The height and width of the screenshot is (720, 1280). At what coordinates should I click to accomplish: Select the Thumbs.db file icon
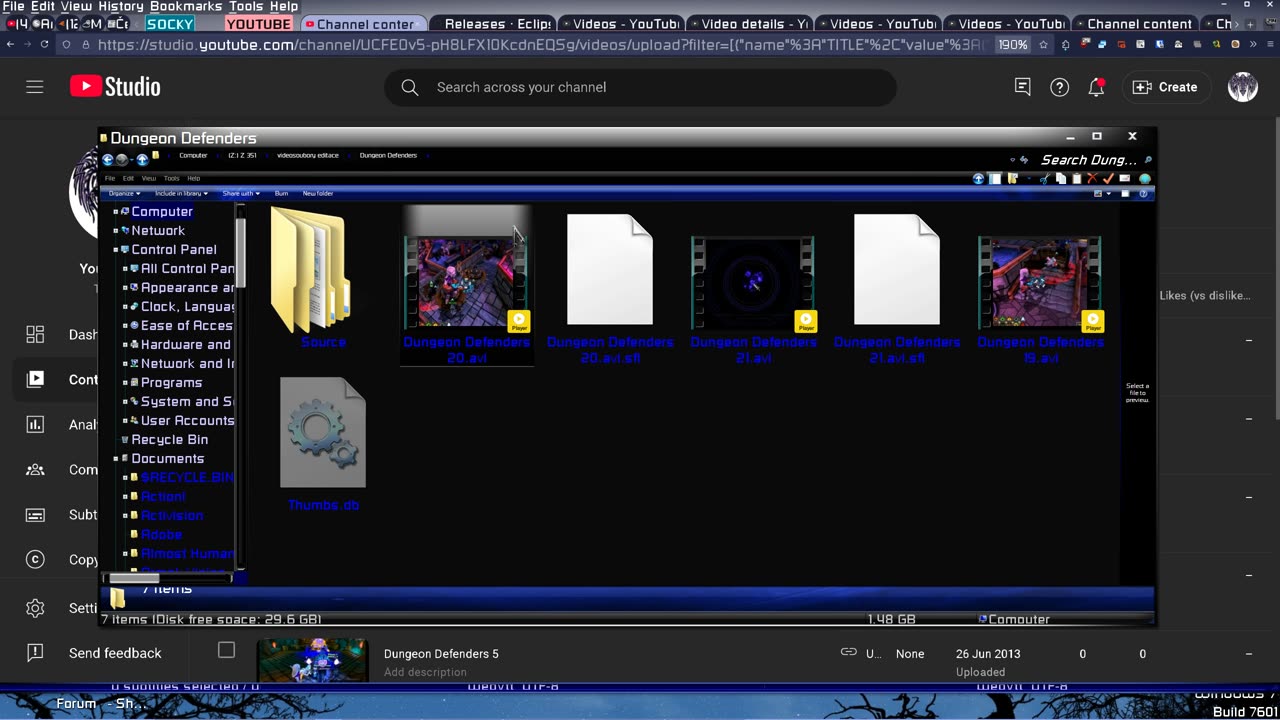[323, 433]
